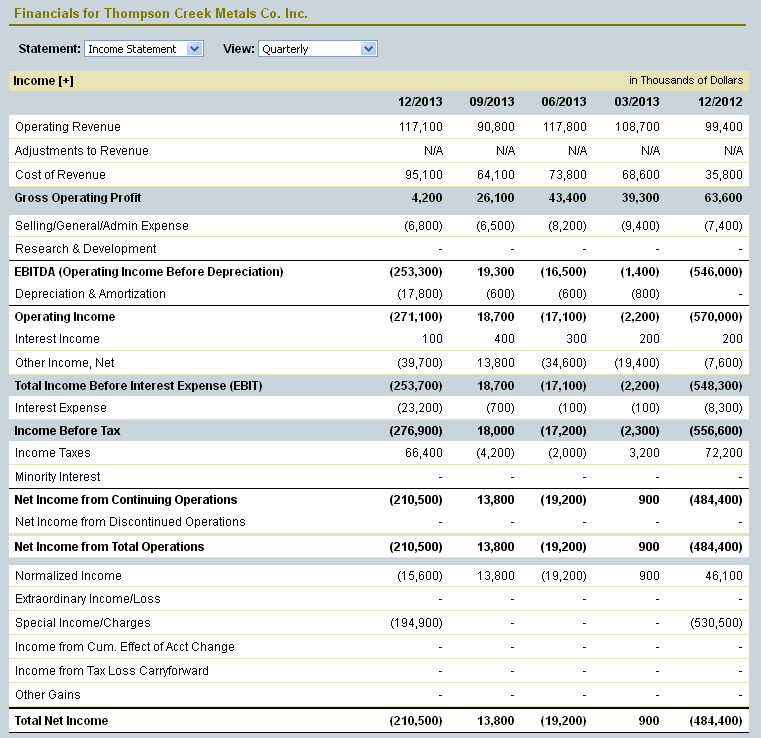This screenshot has height=738, width=761.
Task: Click the Other Income, Net label
Action: pos(65,363)
